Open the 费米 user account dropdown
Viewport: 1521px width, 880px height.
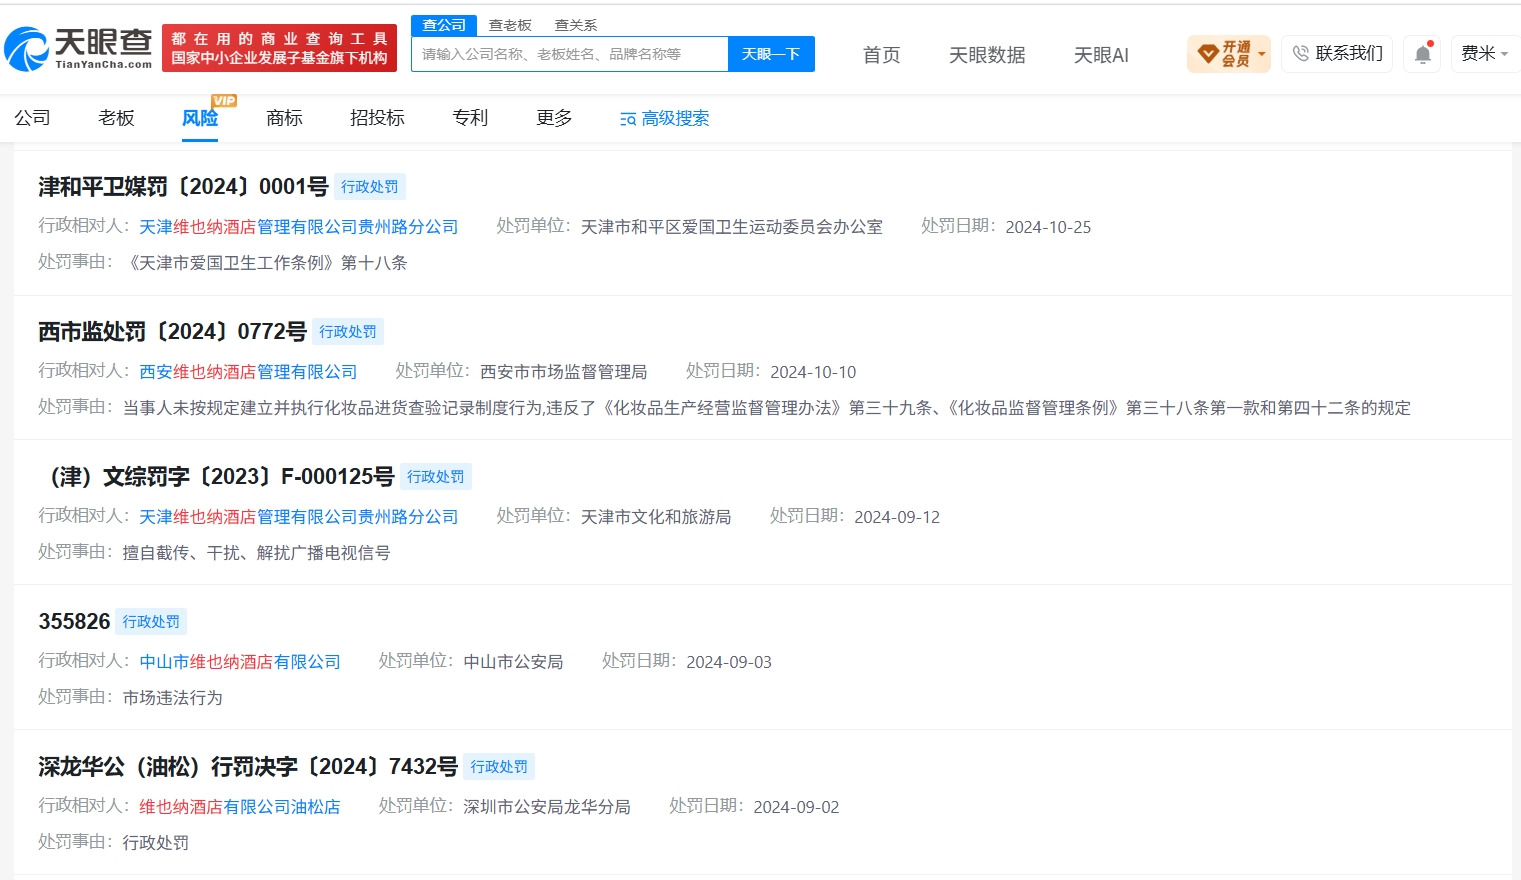pos(1484,53)
